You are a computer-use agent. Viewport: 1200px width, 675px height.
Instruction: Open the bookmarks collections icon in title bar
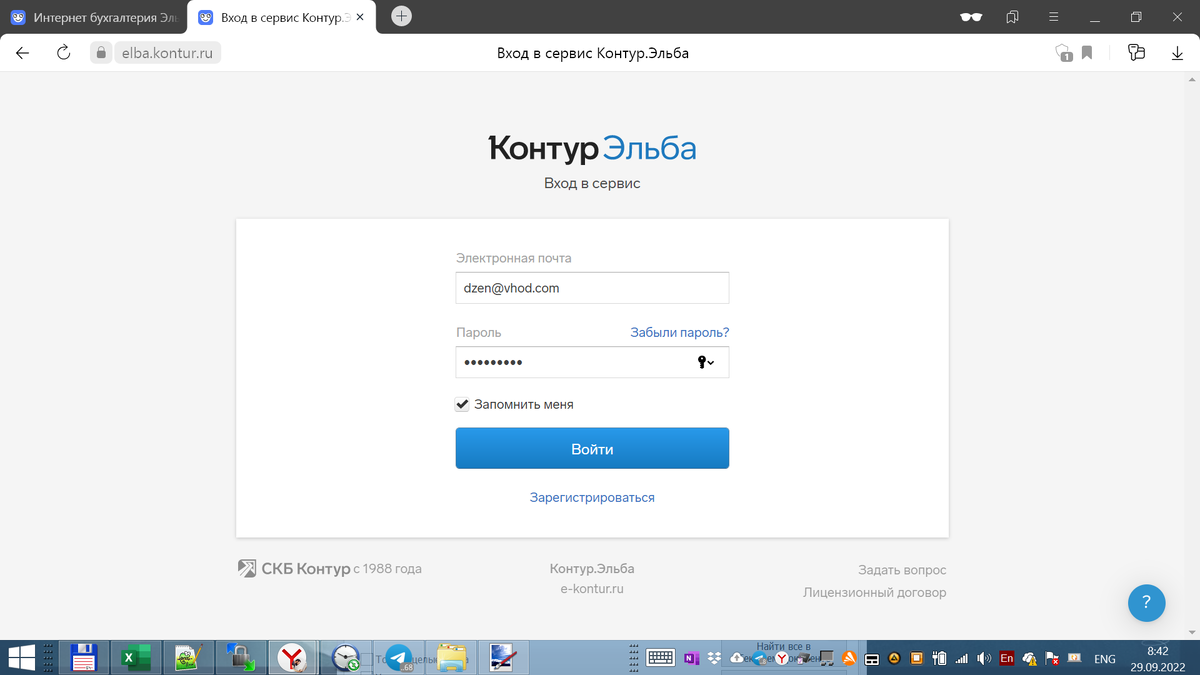[x=1013, y=17]
